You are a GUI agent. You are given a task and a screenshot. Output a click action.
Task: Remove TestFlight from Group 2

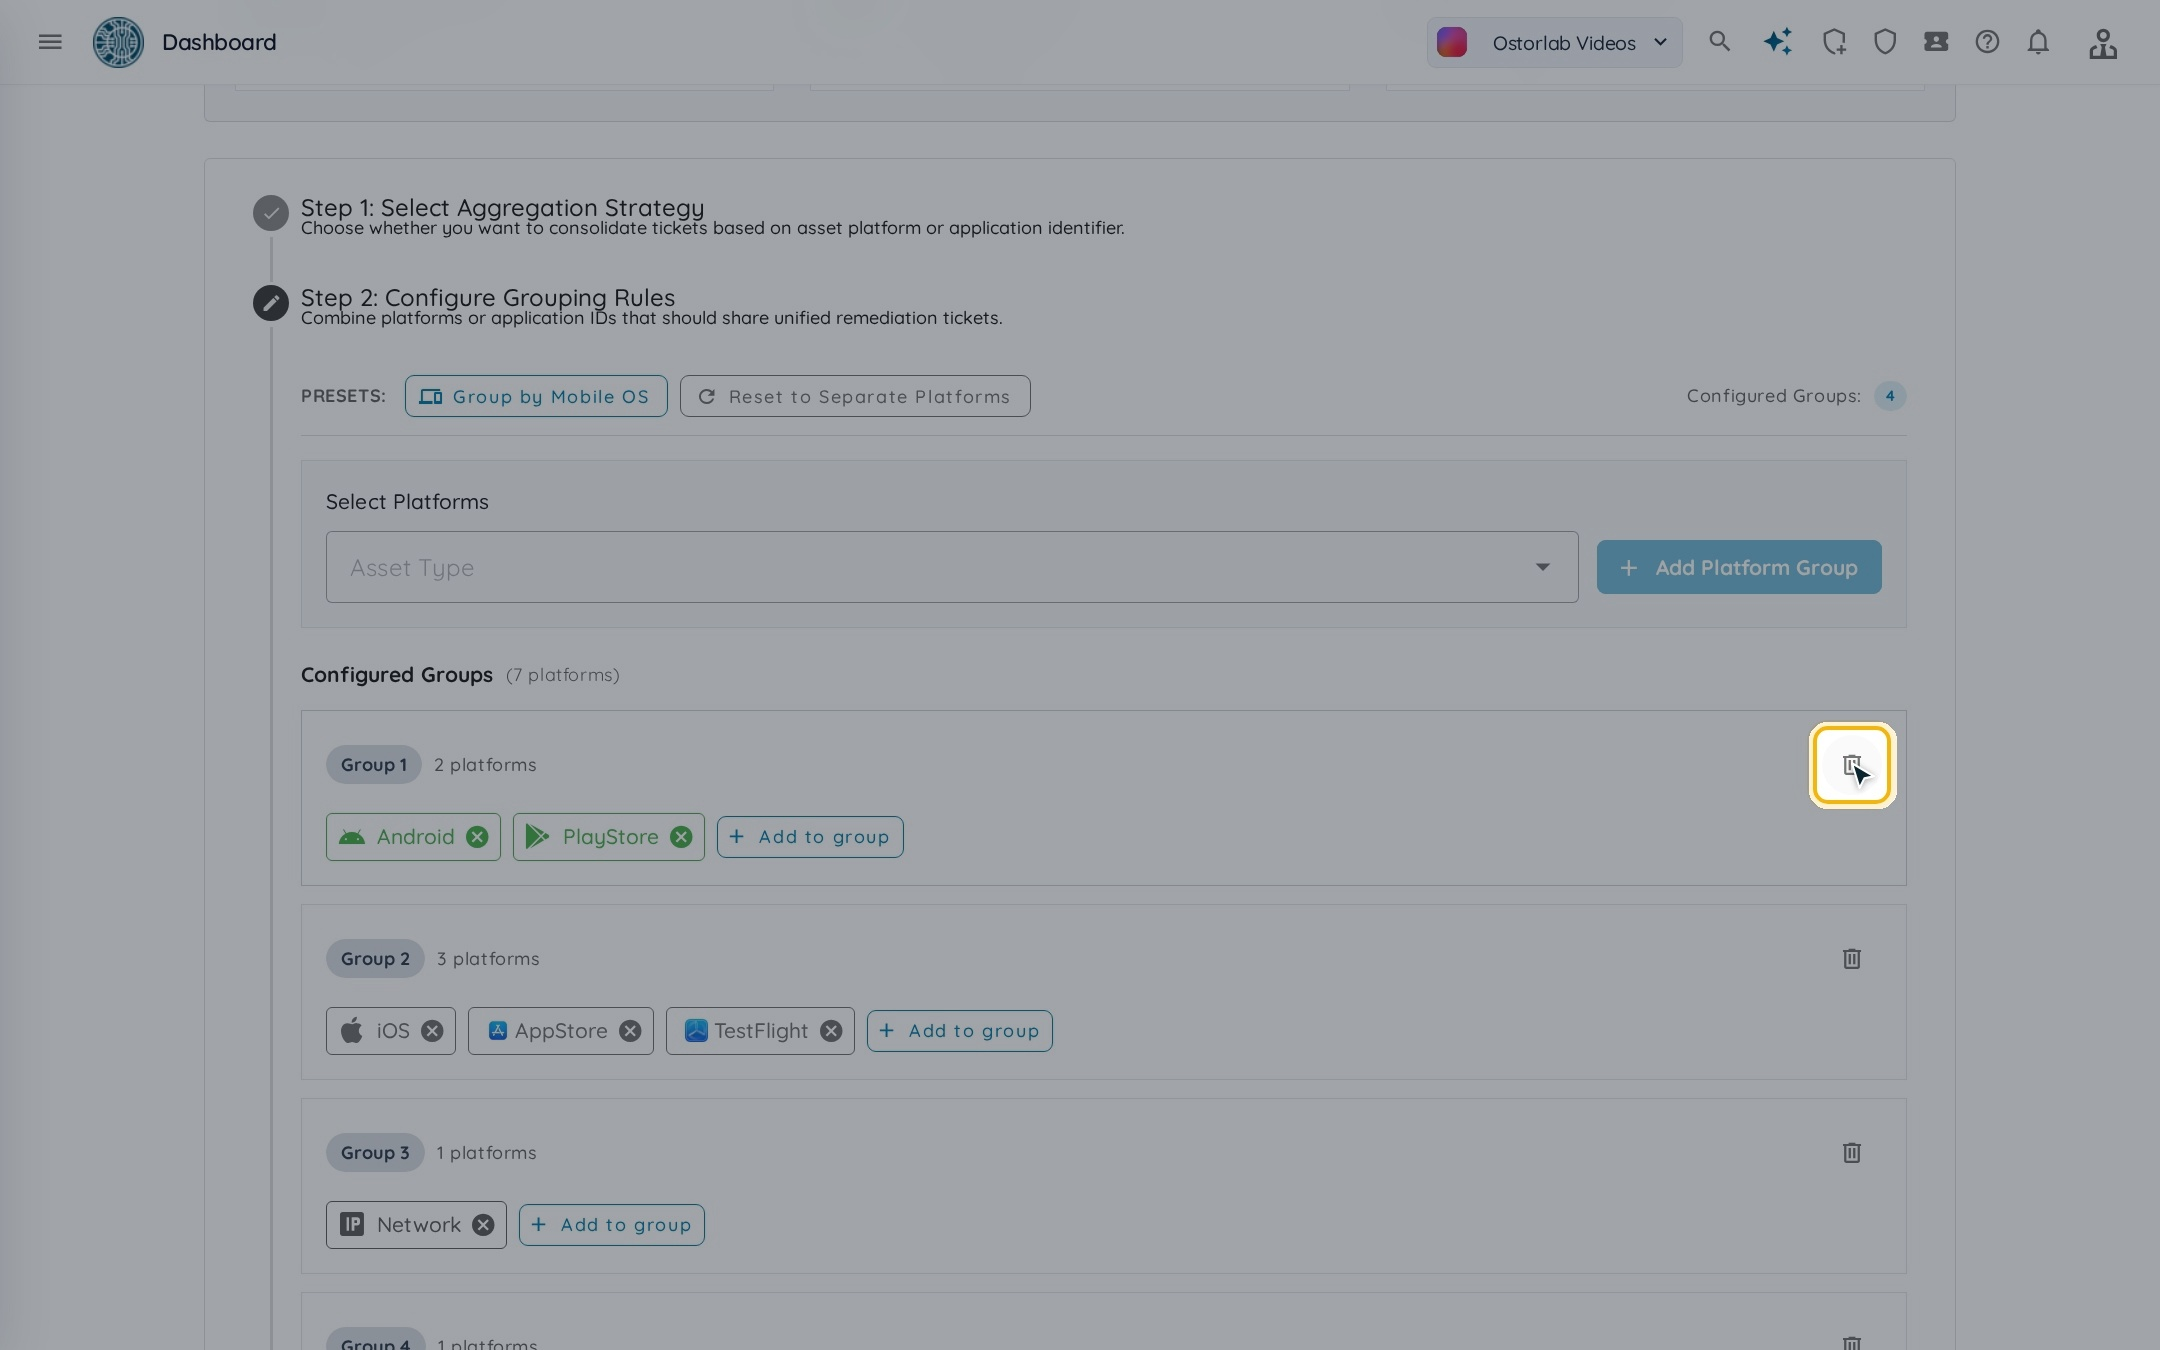click(831, 1031)
